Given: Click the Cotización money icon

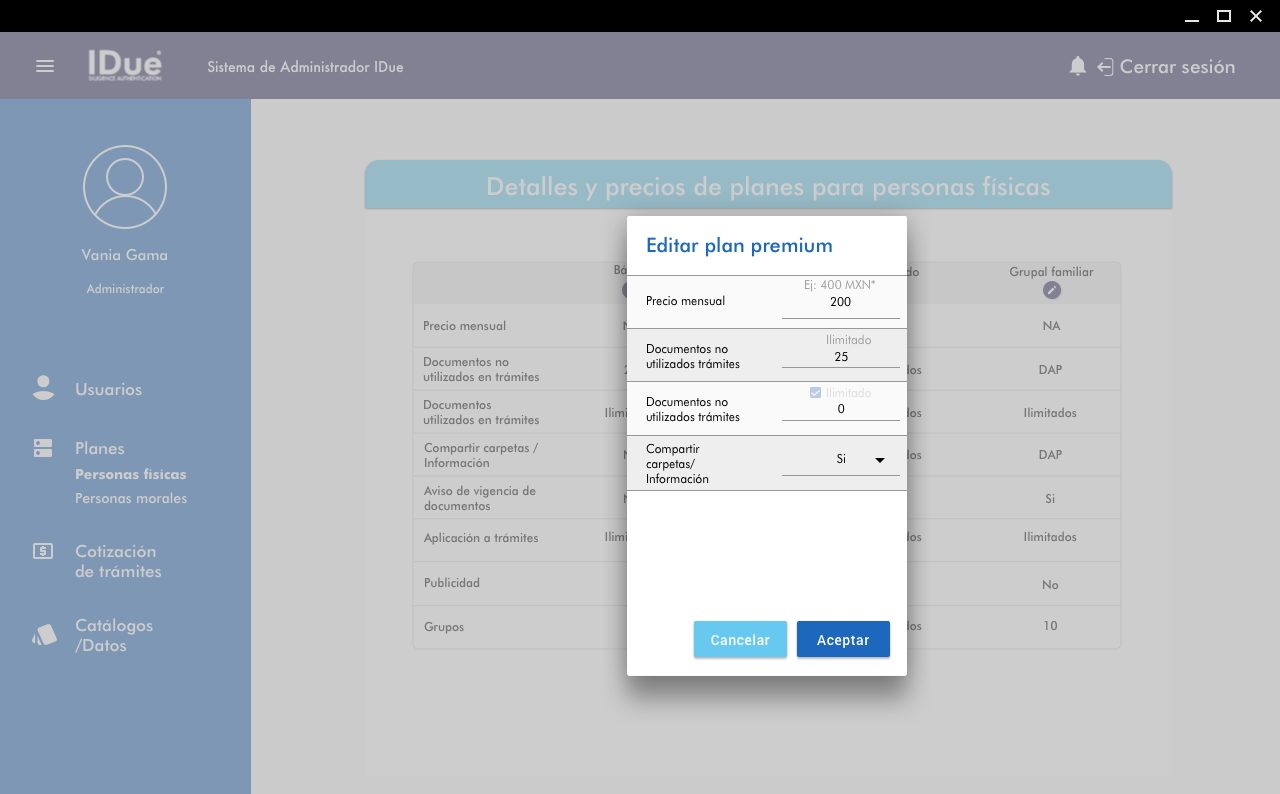Looking at the screenshot, I should [x=43, y=551].
